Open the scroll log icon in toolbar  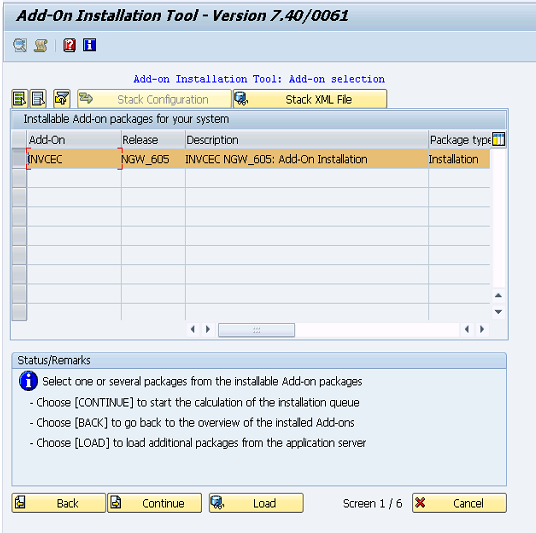pyautogui.click(x=41, y=45)
